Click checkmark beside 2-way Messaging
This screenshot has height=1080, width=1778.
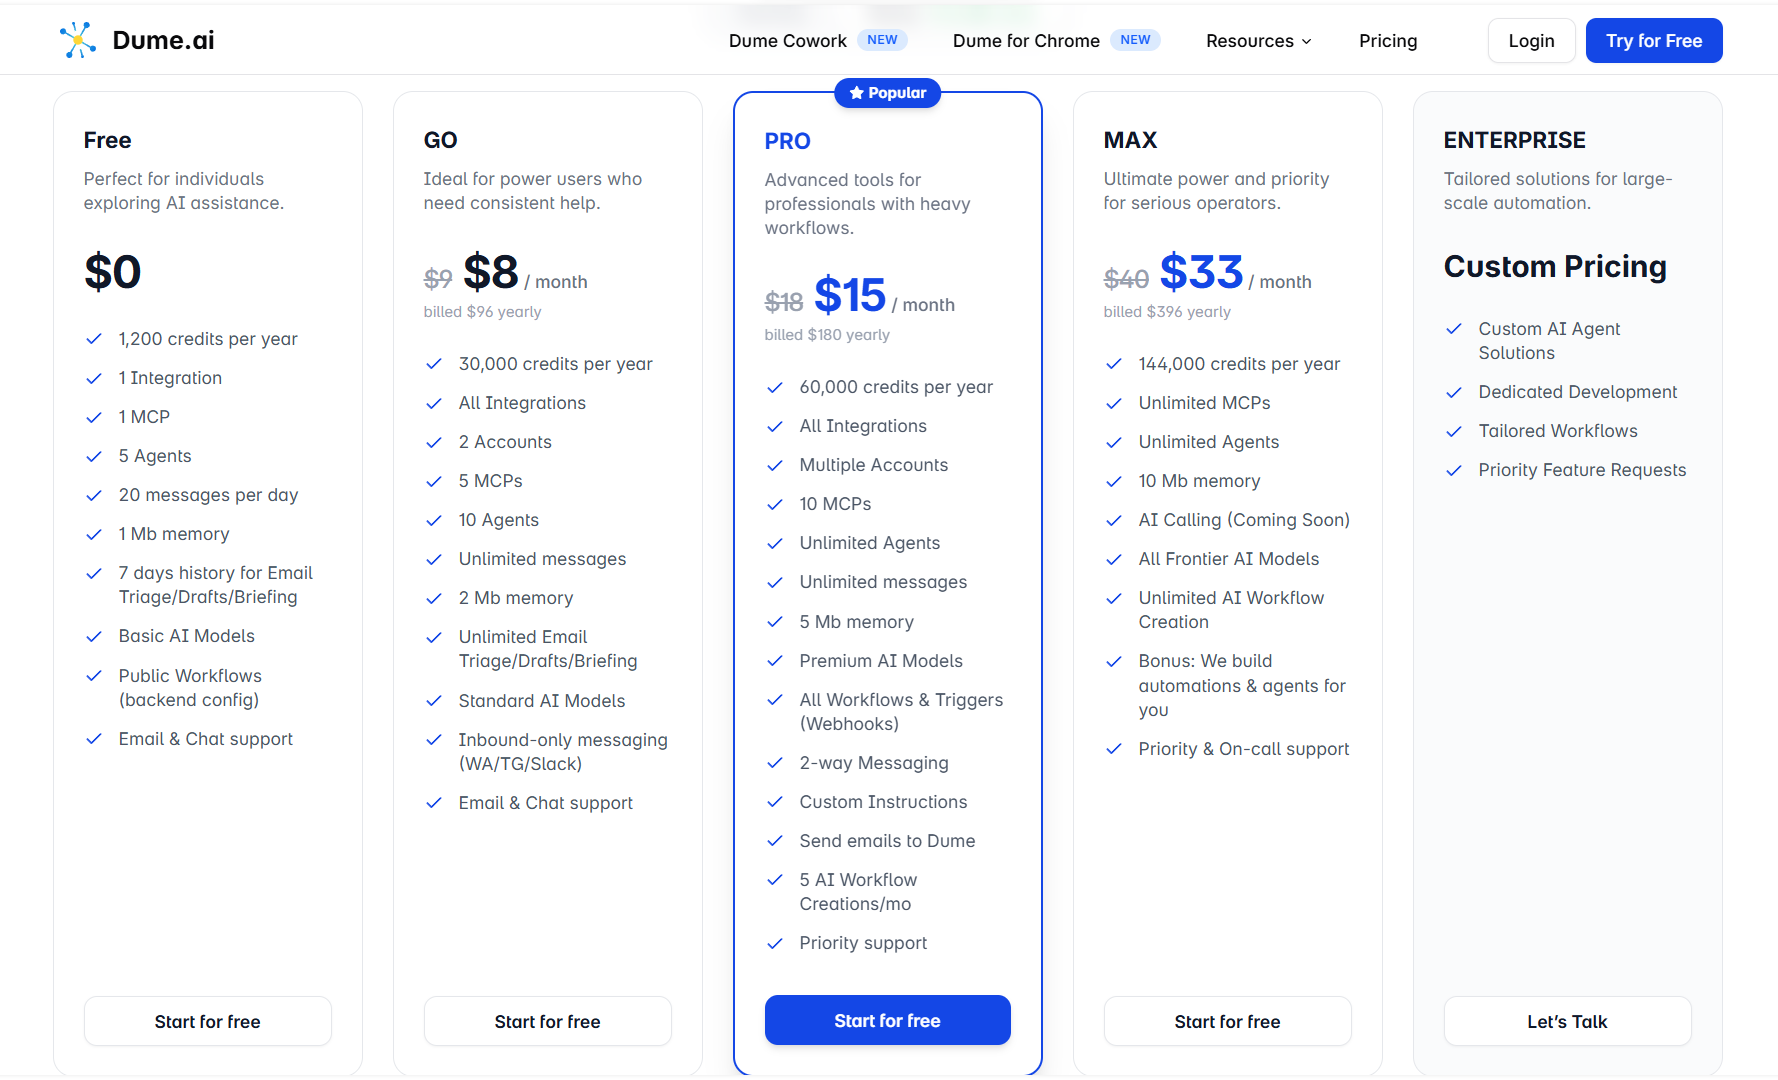(x=774, y=763)
